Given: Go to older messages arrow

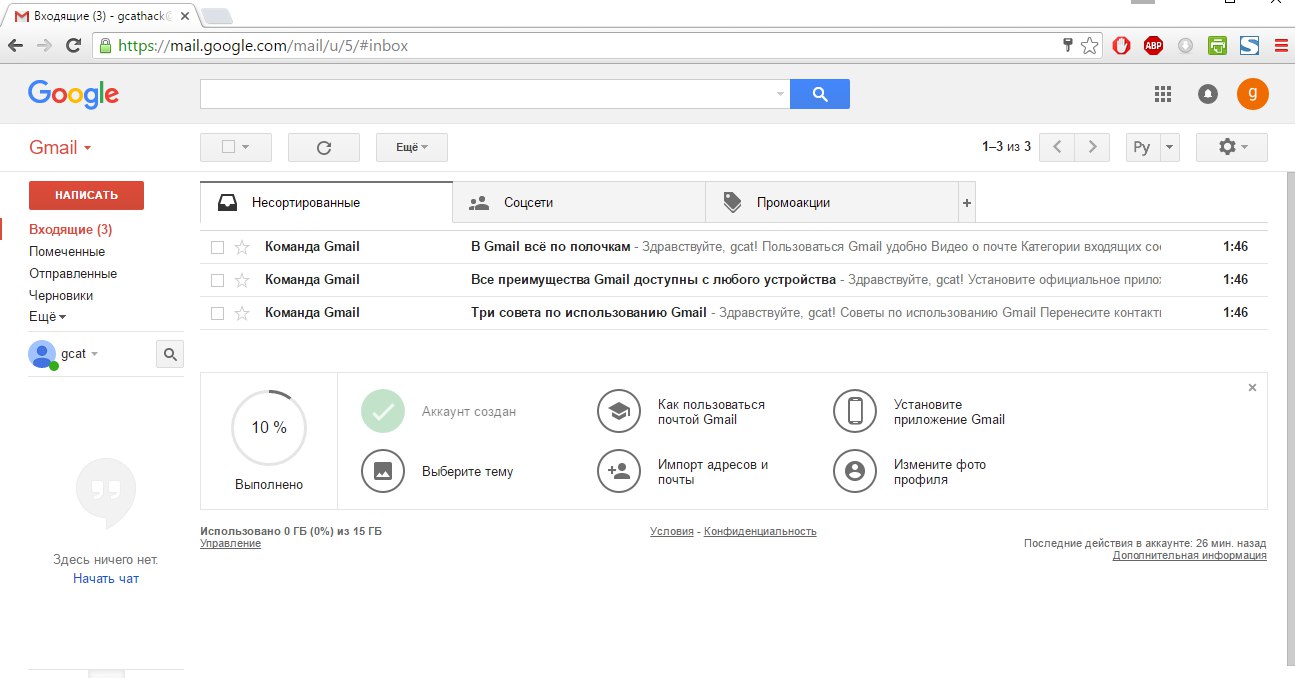Looking at the screenshot, I should (x=1093, y=147).
